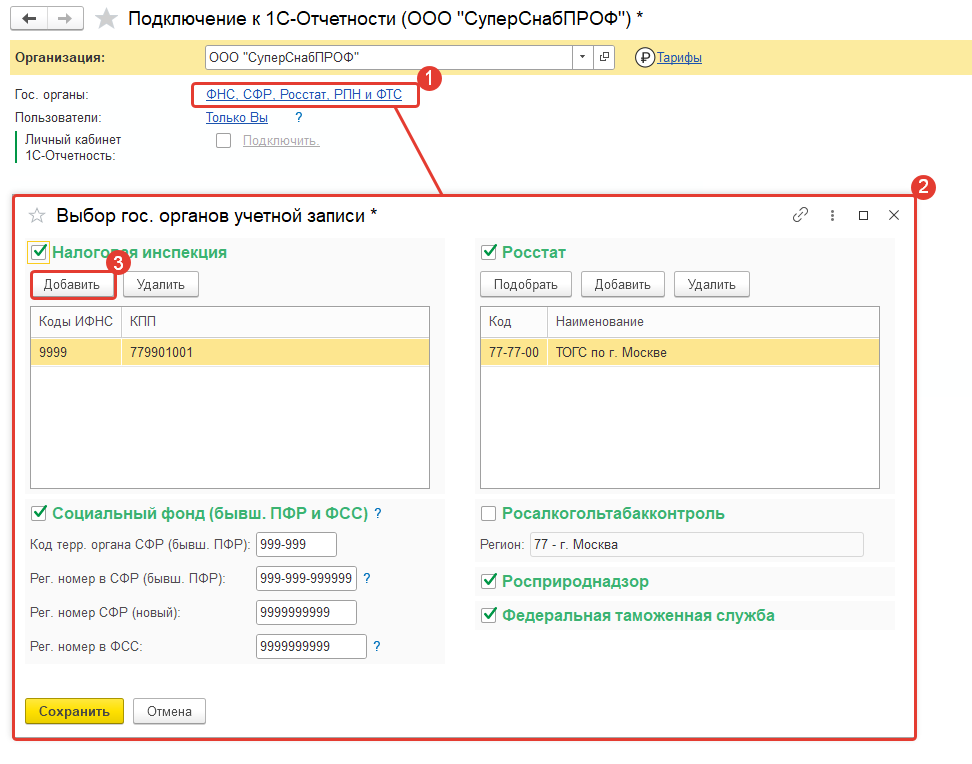This screenshot has width=972, height=764.
Task: Maximize the Выбор гос. органов dialog
Action: pos(863,215)
